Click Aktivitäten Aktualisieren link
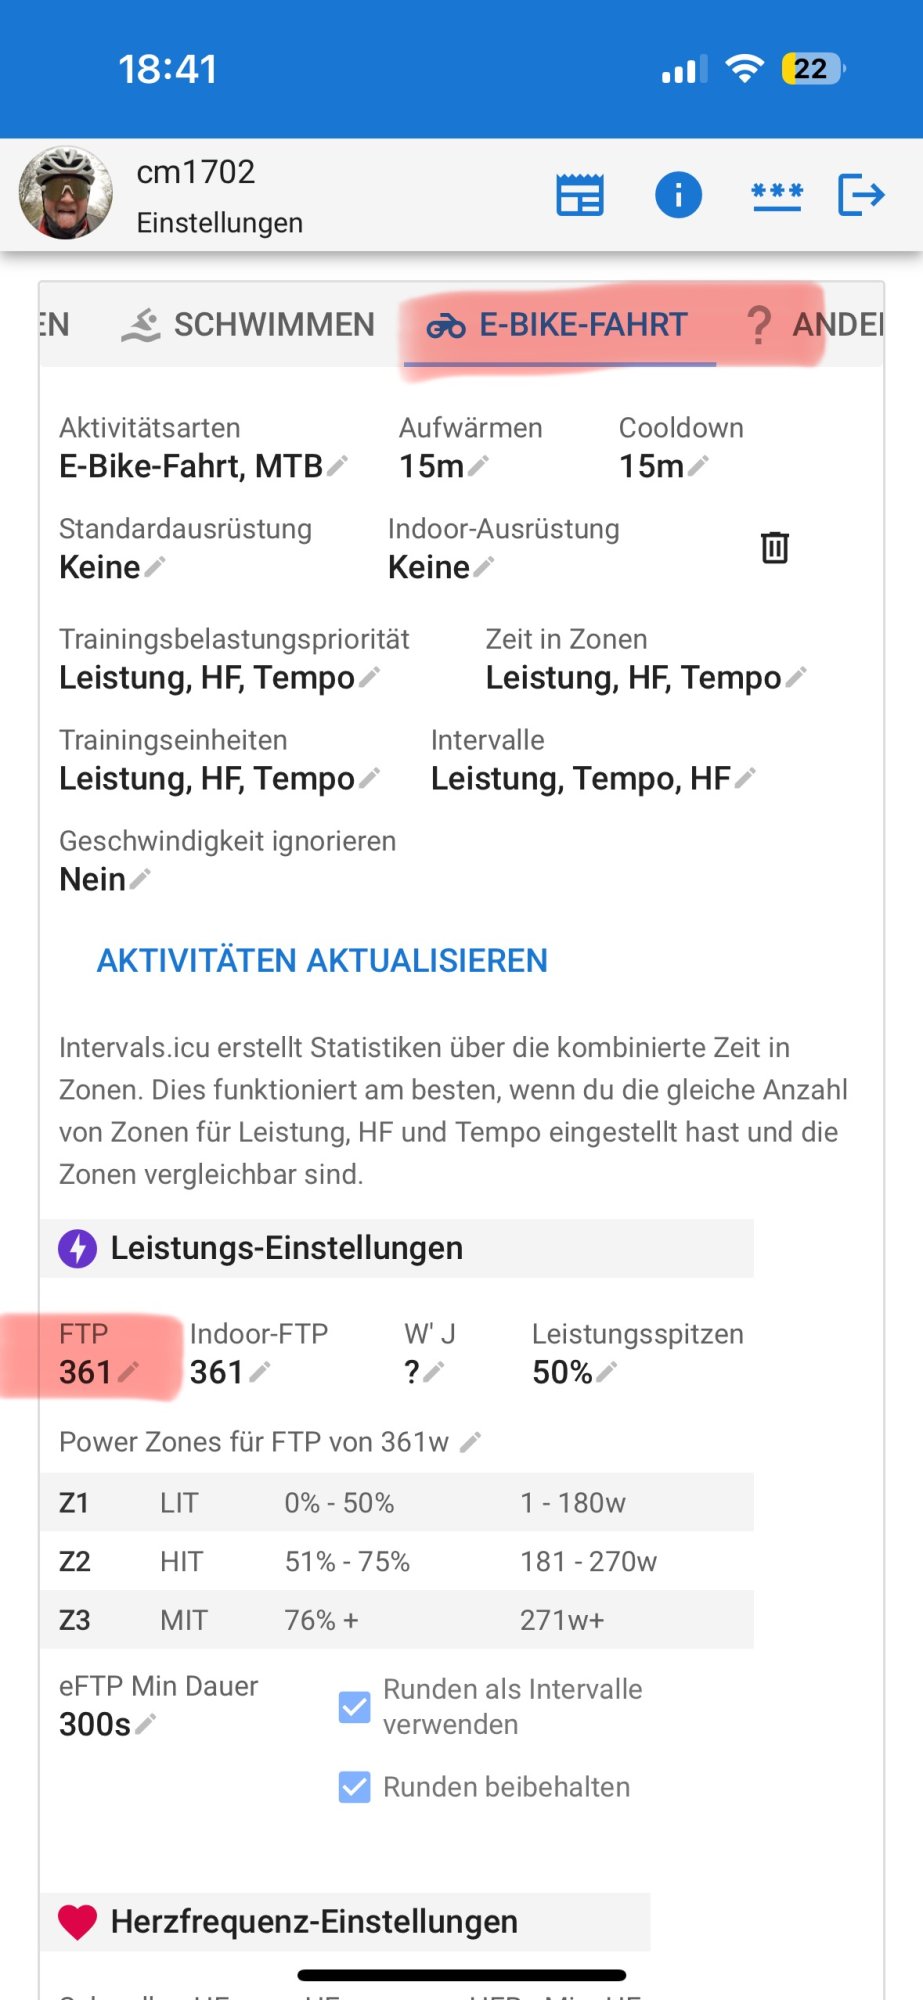This screenshot has height=2000, width=923. tap(322, 961)
